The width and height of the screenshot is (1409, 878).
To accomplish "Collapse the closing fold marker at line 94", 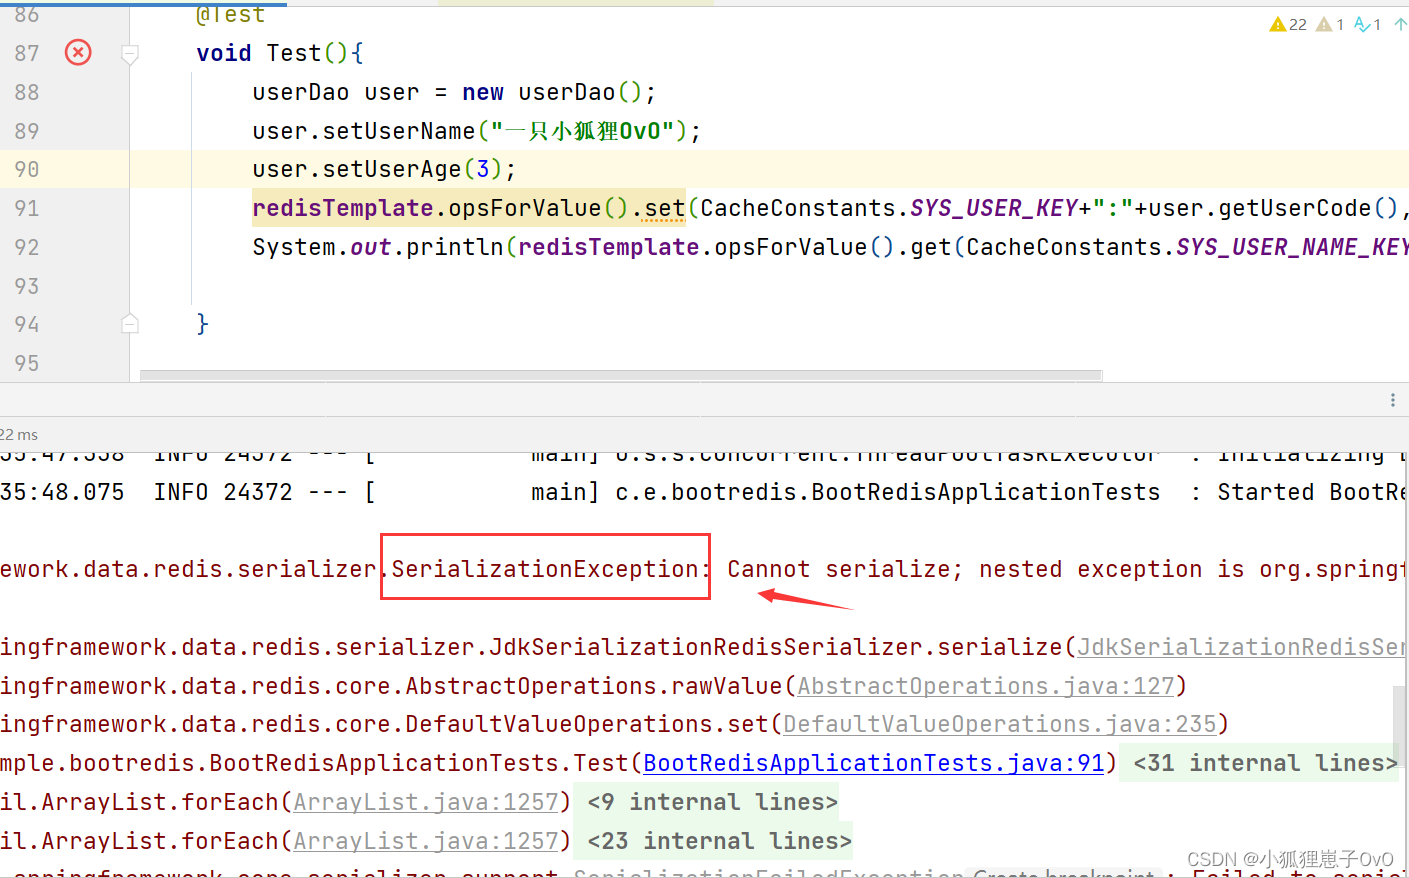I will (130, 324).
